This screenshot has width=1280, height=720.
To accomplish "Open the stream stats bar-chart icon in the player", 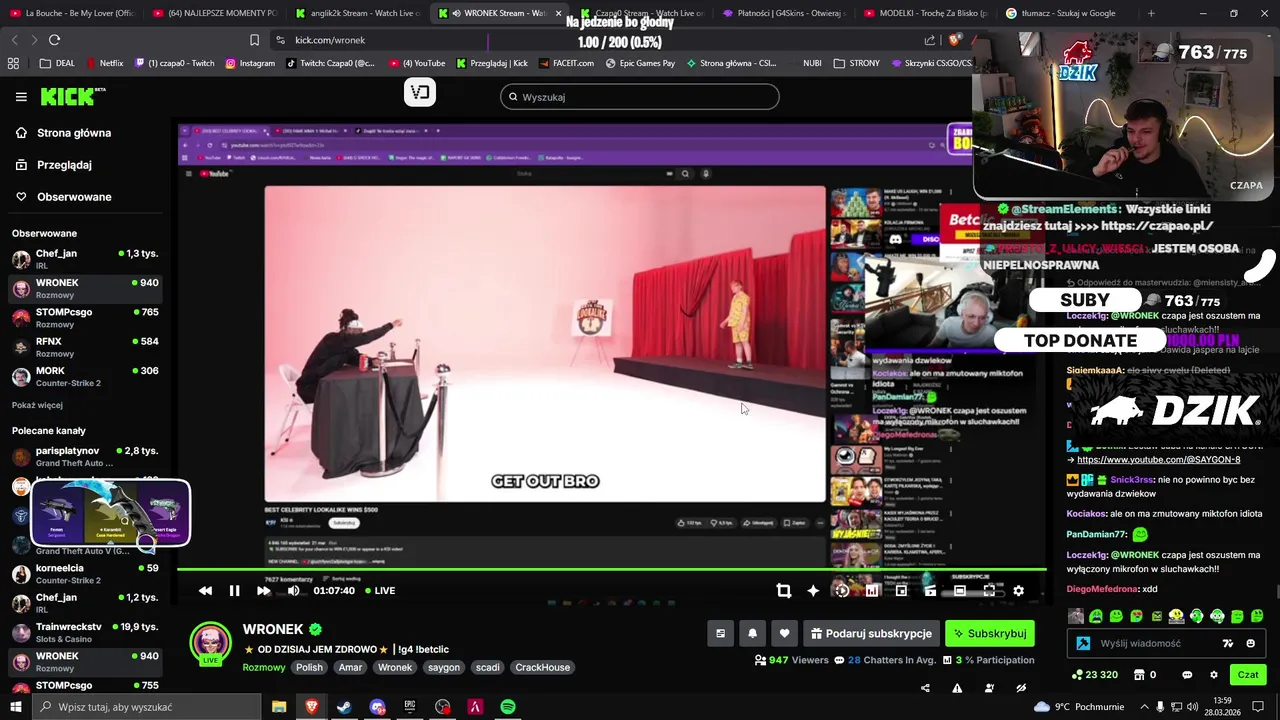I will [872, 591].
